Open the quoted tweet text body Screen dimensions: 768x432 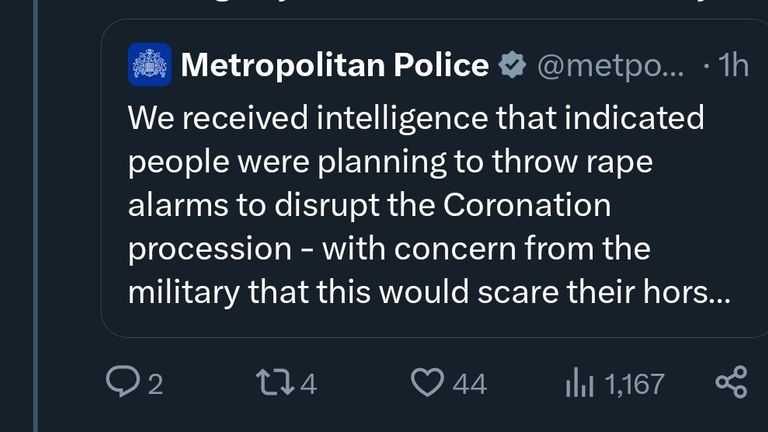point(429,205)
